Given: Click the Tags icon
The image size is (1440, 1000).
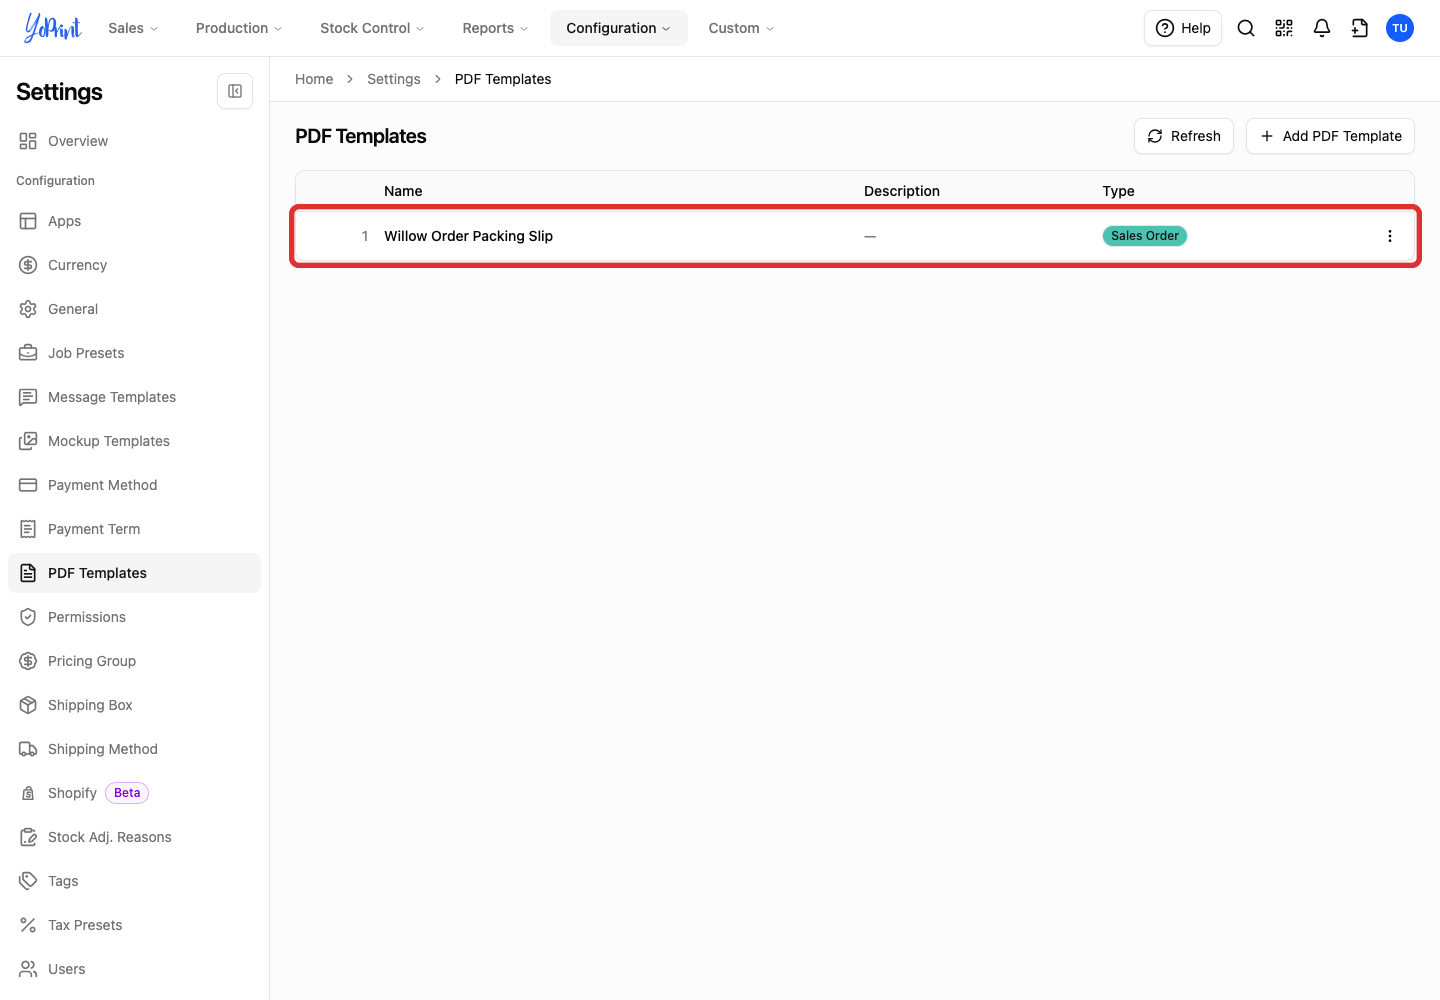Looking at the screenshot, I should point(28,881).
